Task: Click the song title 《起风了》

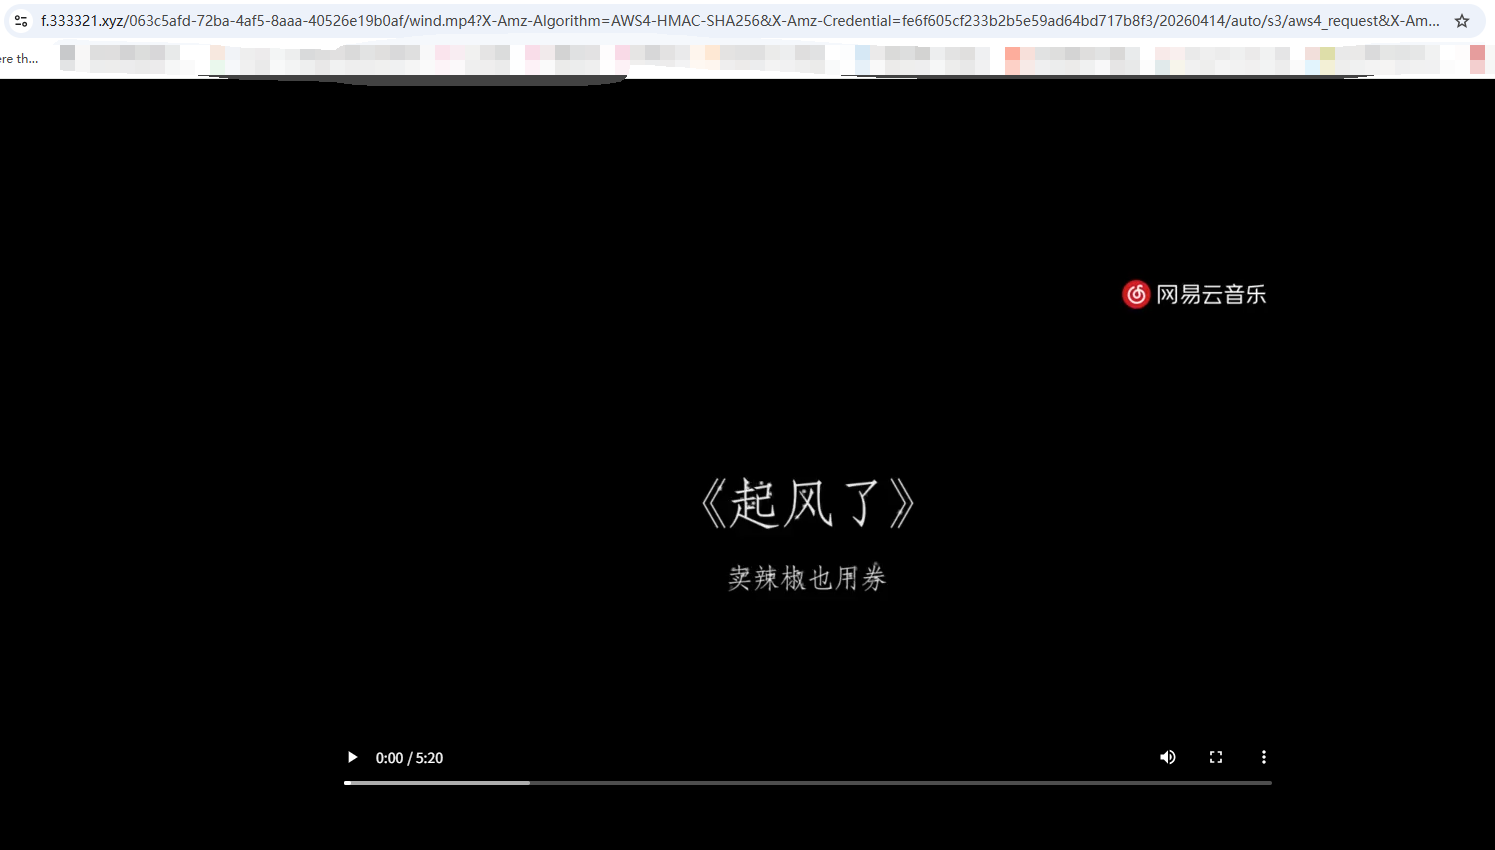Action: (x=807, y=502)
